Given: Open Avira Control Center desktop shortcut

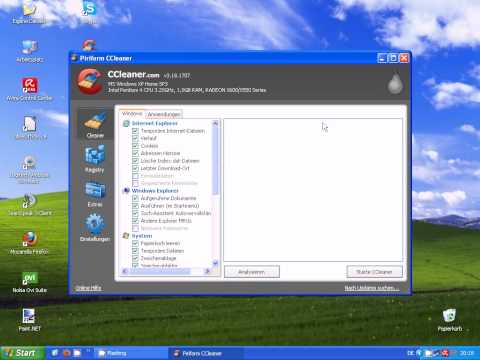Looking at the screenshot, I should click(30, 89).
